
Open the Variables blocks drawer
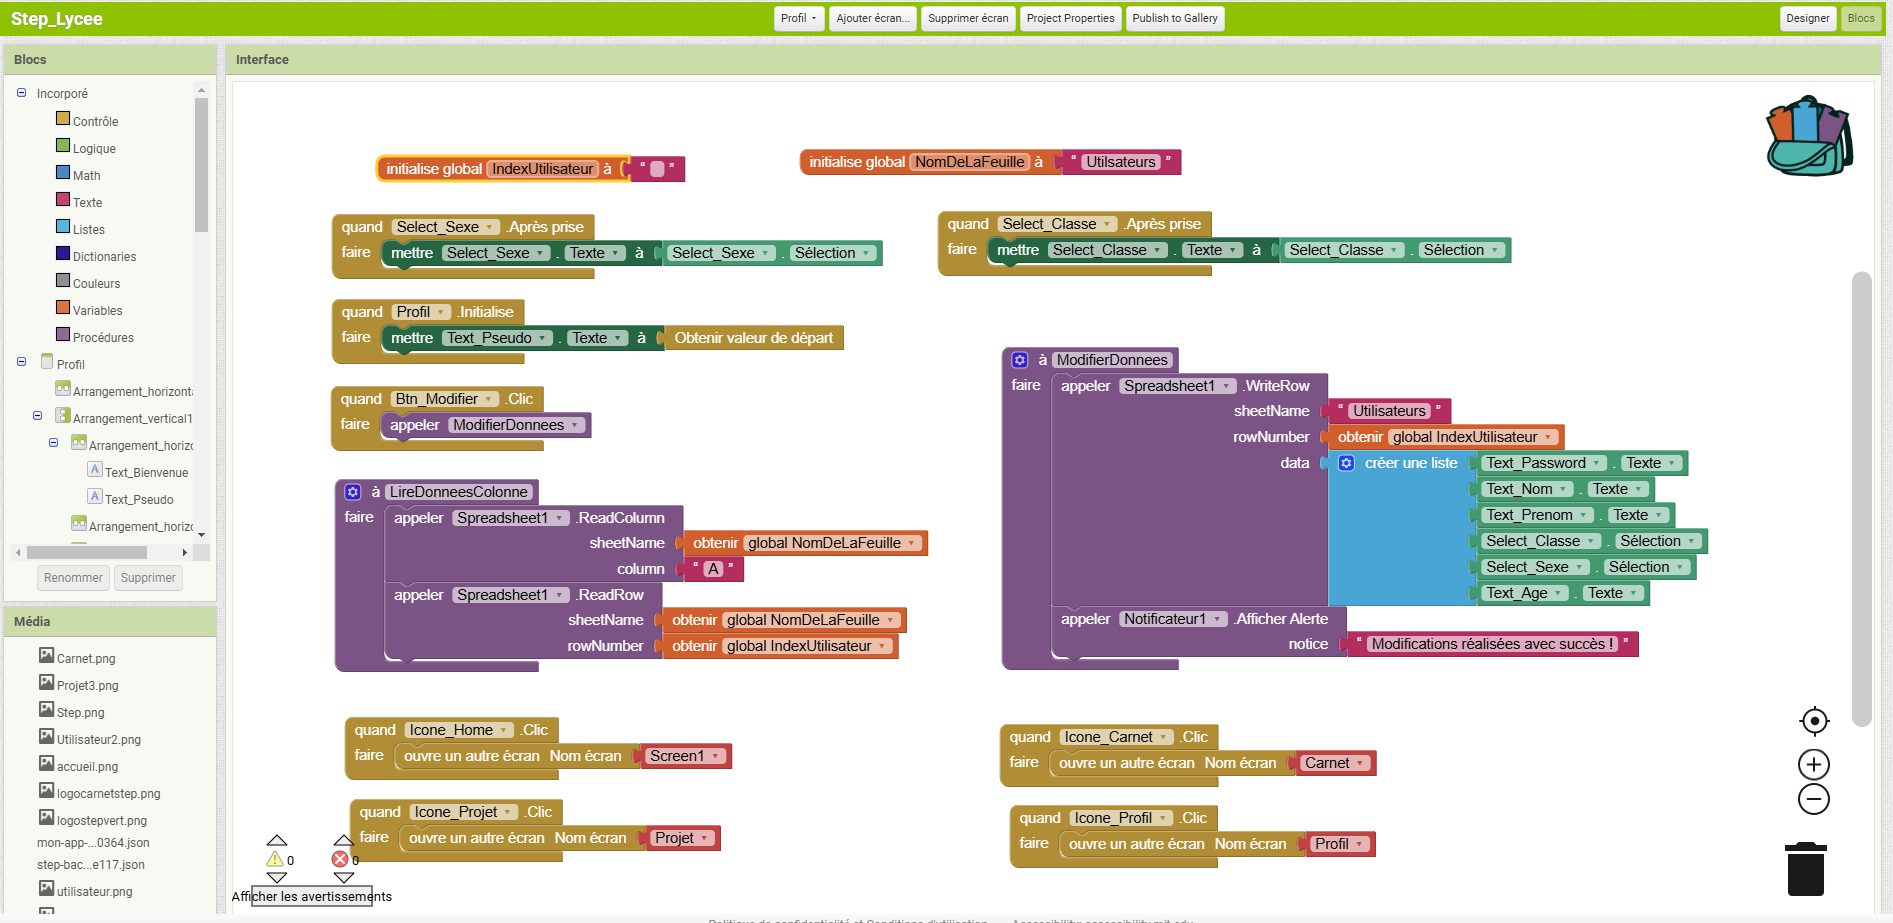click(x=98, y=310)
